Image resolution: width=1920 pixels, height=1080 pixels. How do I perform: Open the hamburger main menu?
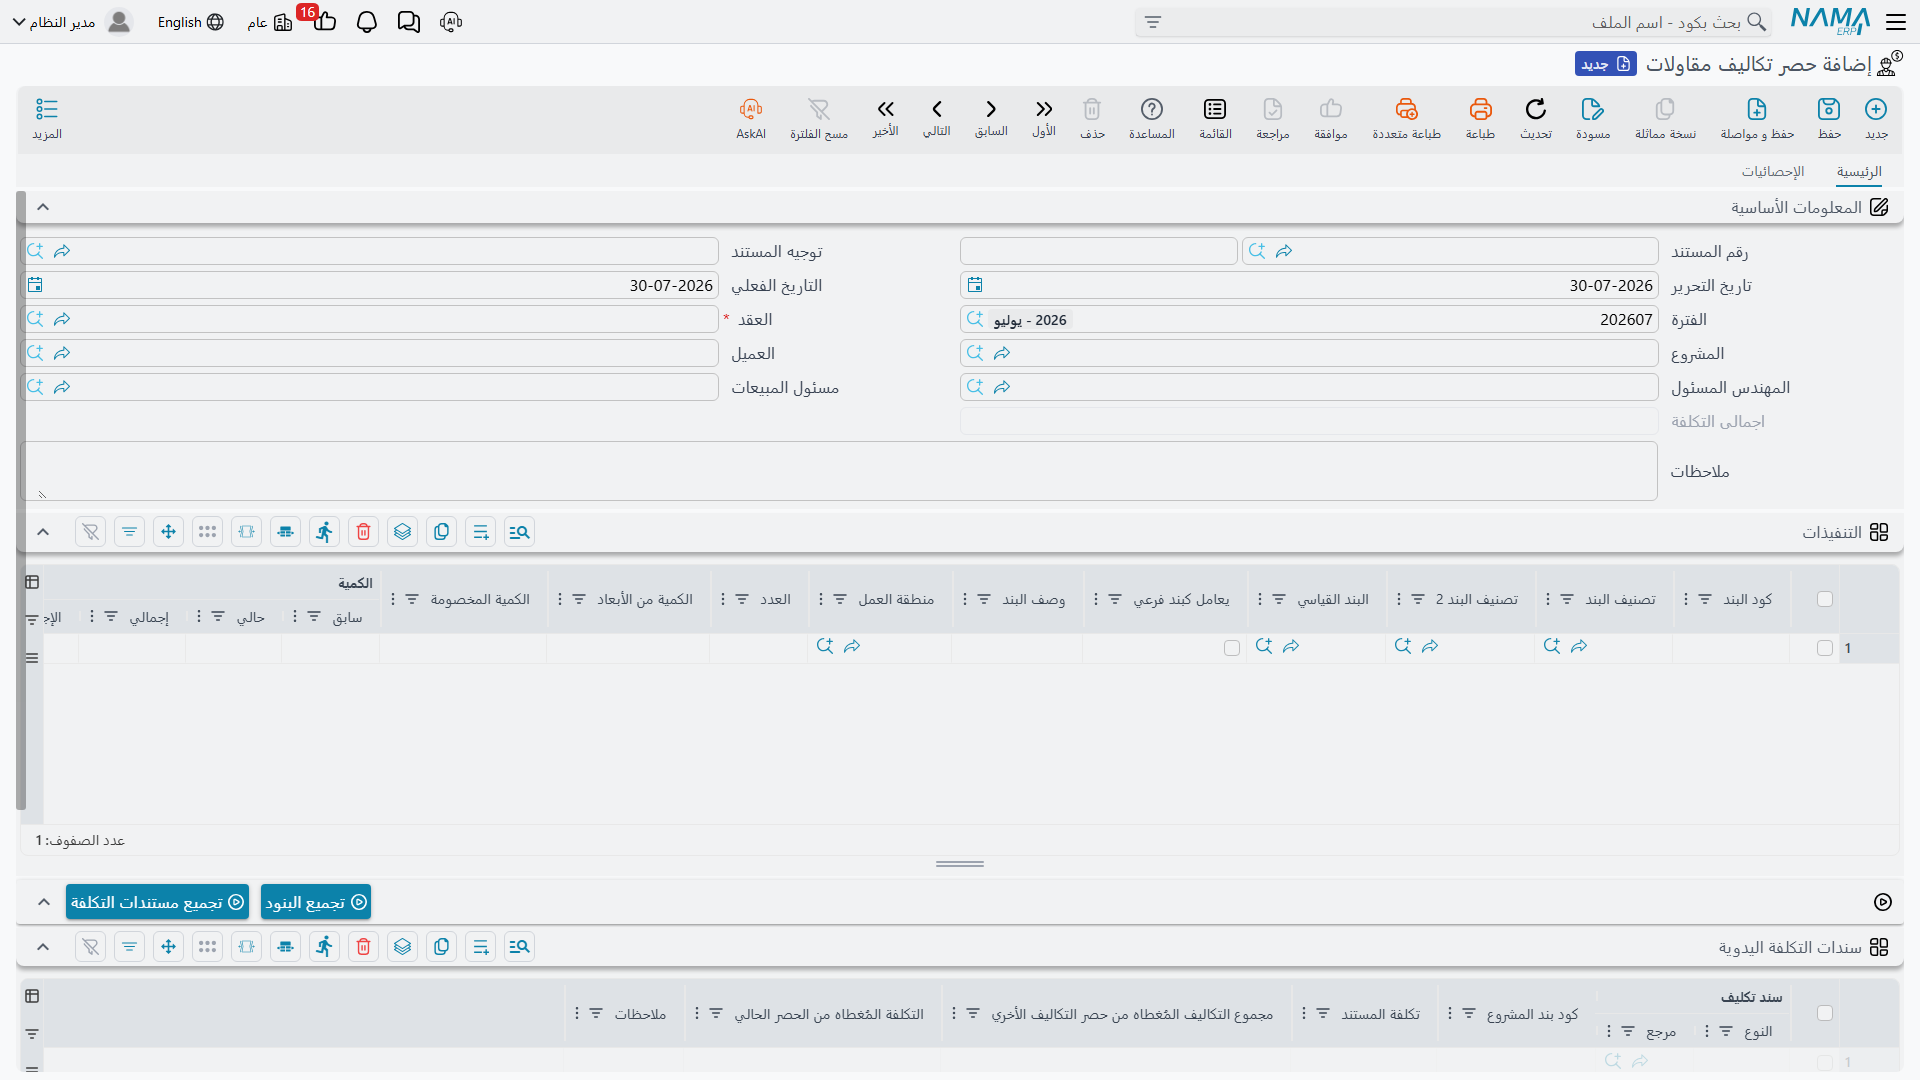pyautogui.click(x=1896, y=22)
